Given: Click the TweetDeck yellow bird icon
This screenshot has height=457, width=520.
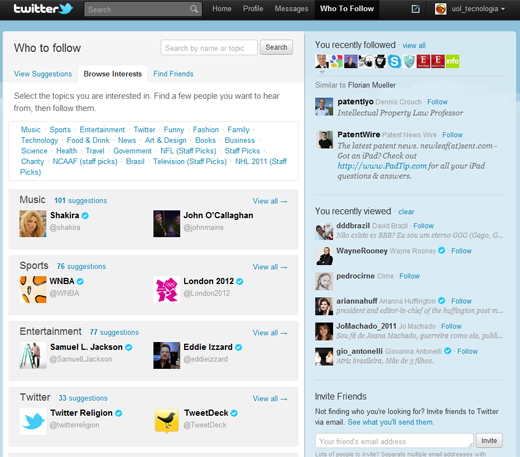Looking at the screenshot, I should coord(166,421).
